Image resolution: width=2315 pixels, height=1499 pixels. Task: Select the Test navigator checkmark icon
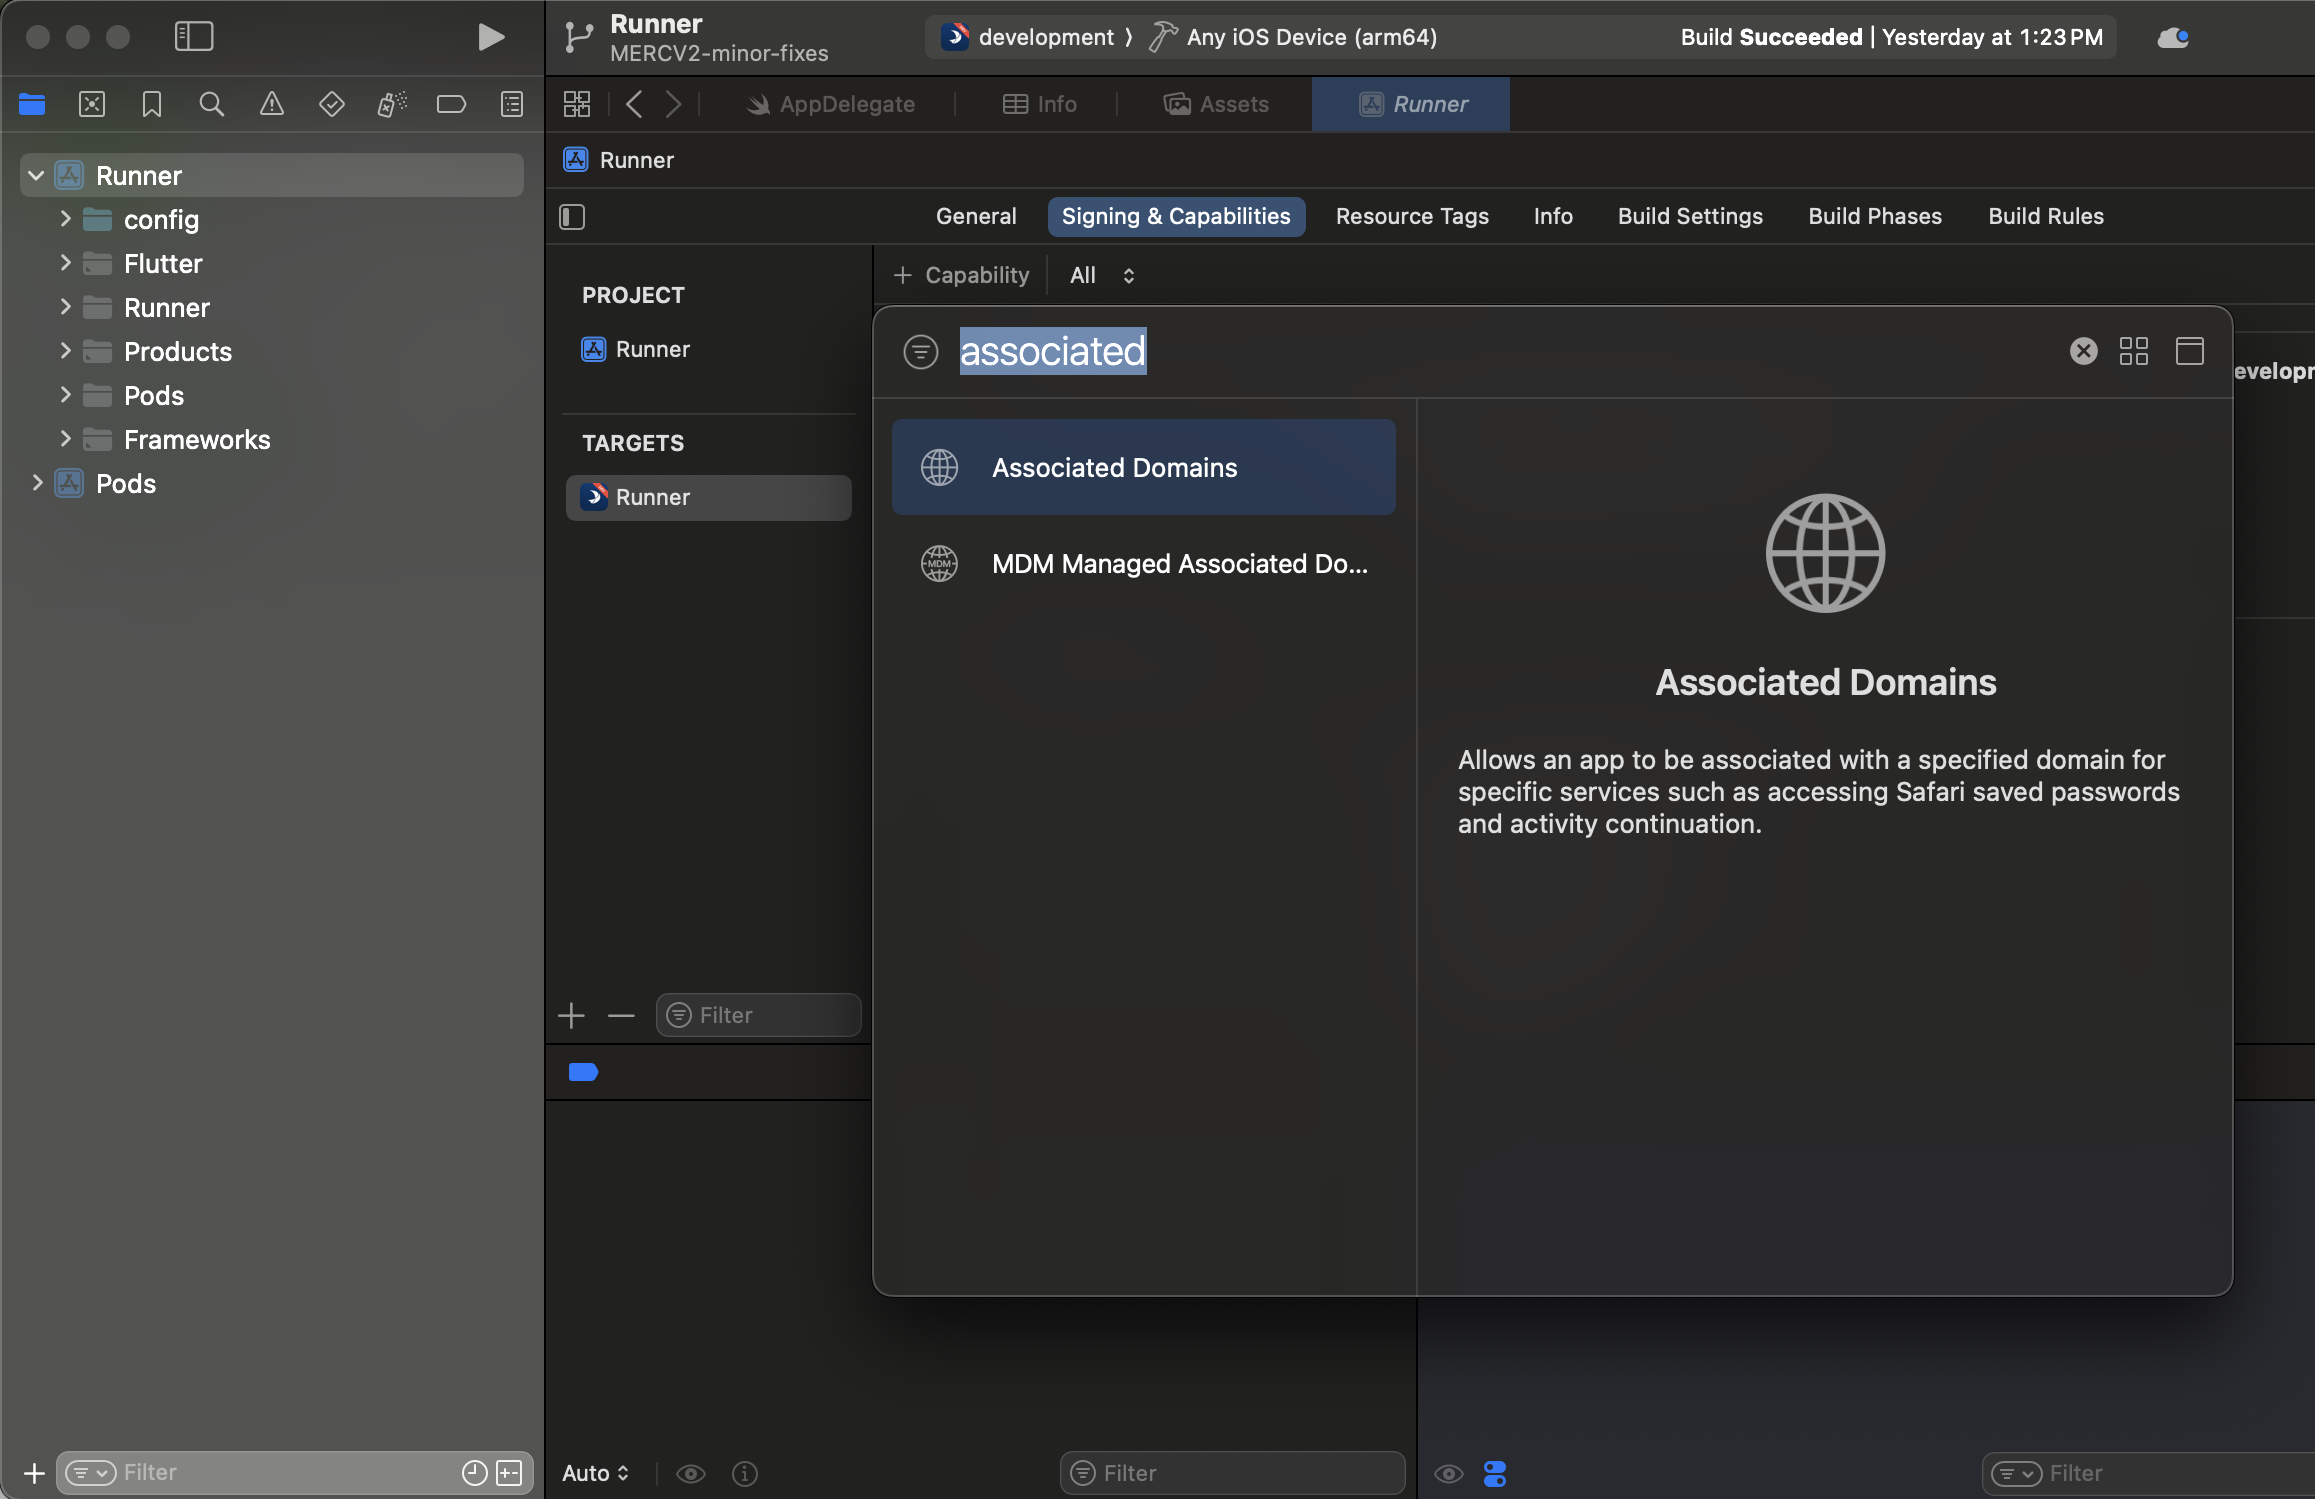point(331,103)
